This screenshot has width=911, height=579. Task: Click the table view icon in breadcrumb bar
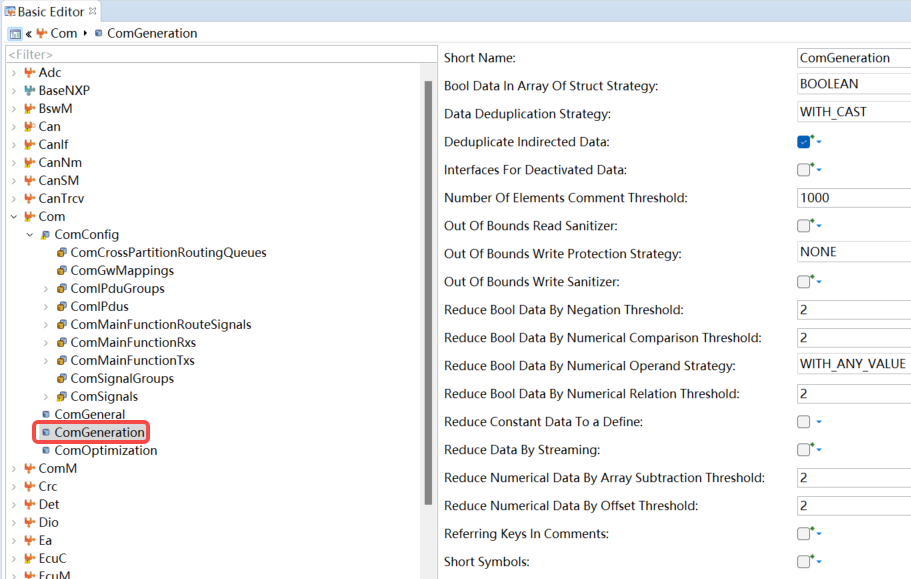coord(15,34)
